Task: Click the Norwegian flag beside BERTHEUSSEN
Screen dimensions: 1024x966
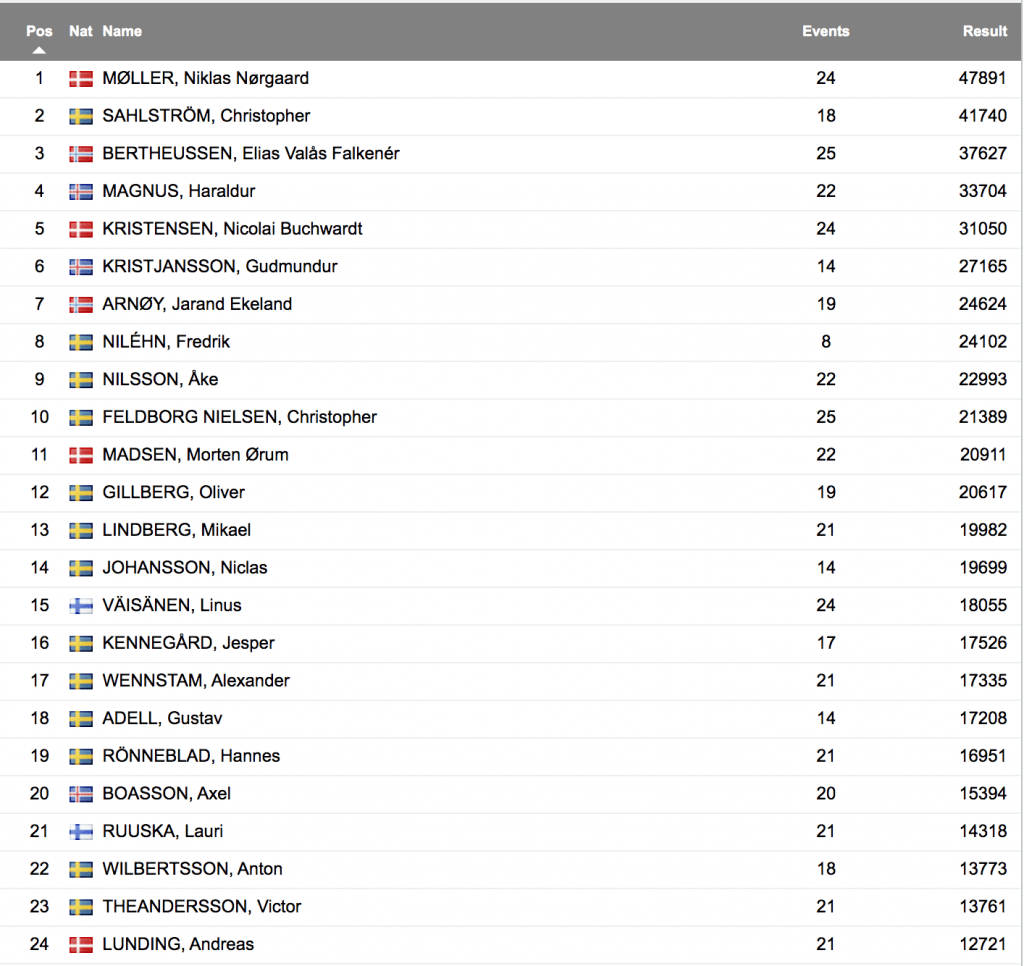Action: coord(81,154)
